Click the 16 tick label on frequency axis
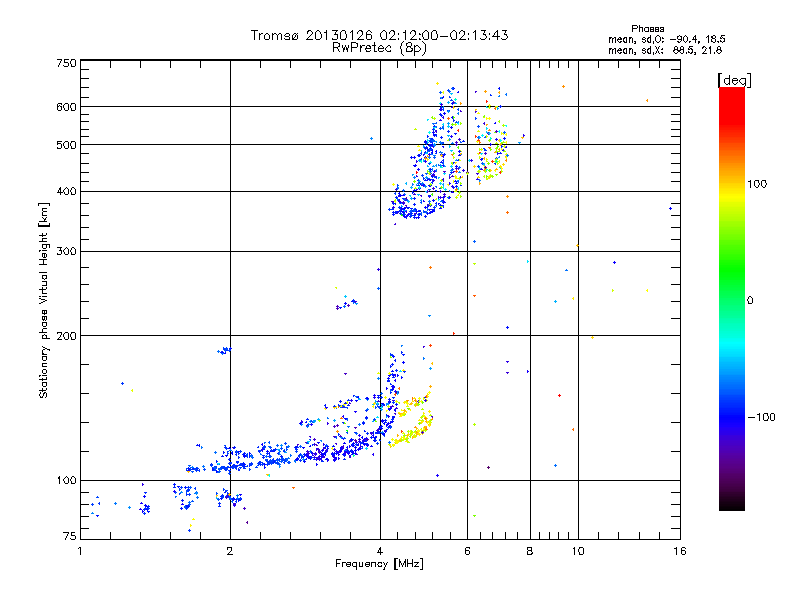Viewport: 800px width, 600px height. [680, 551]
